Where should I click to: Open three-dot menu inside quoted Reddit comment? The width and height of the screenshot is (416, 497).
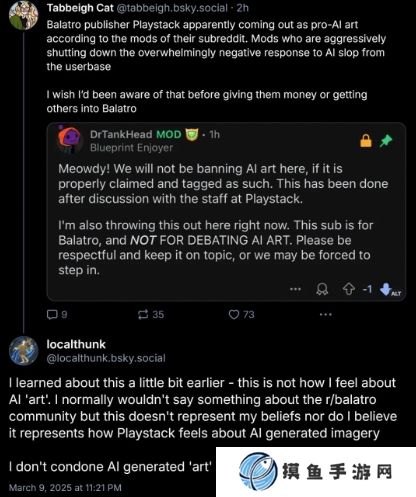coord(295,289)
